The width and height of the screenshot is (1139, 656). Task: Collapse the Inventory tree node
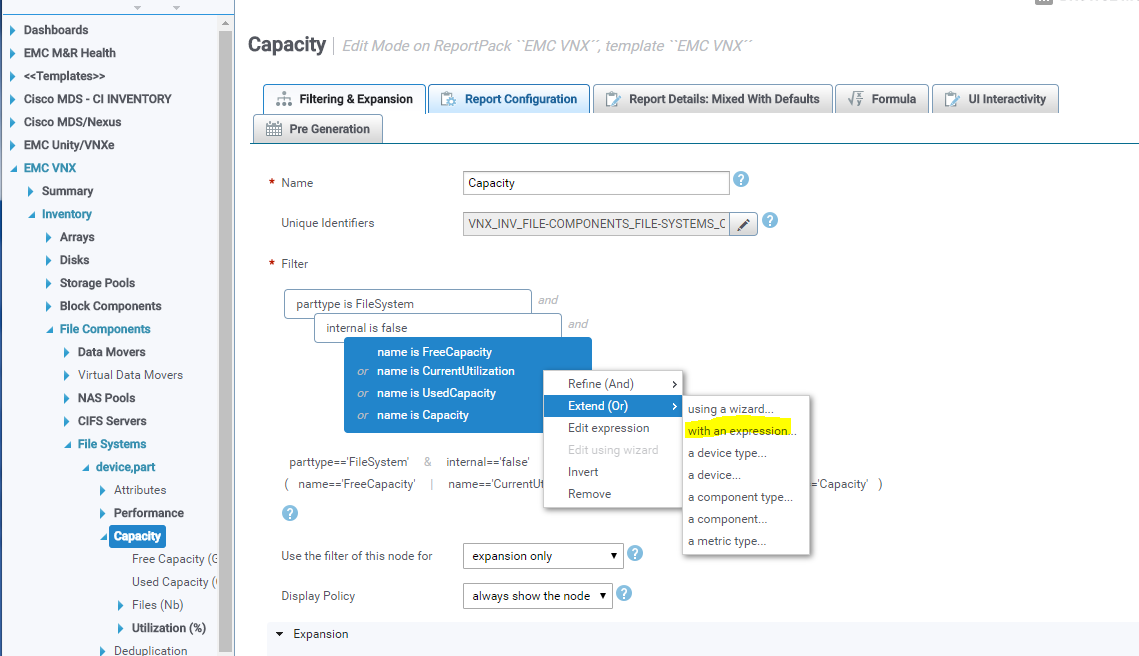tap(31, 214)
